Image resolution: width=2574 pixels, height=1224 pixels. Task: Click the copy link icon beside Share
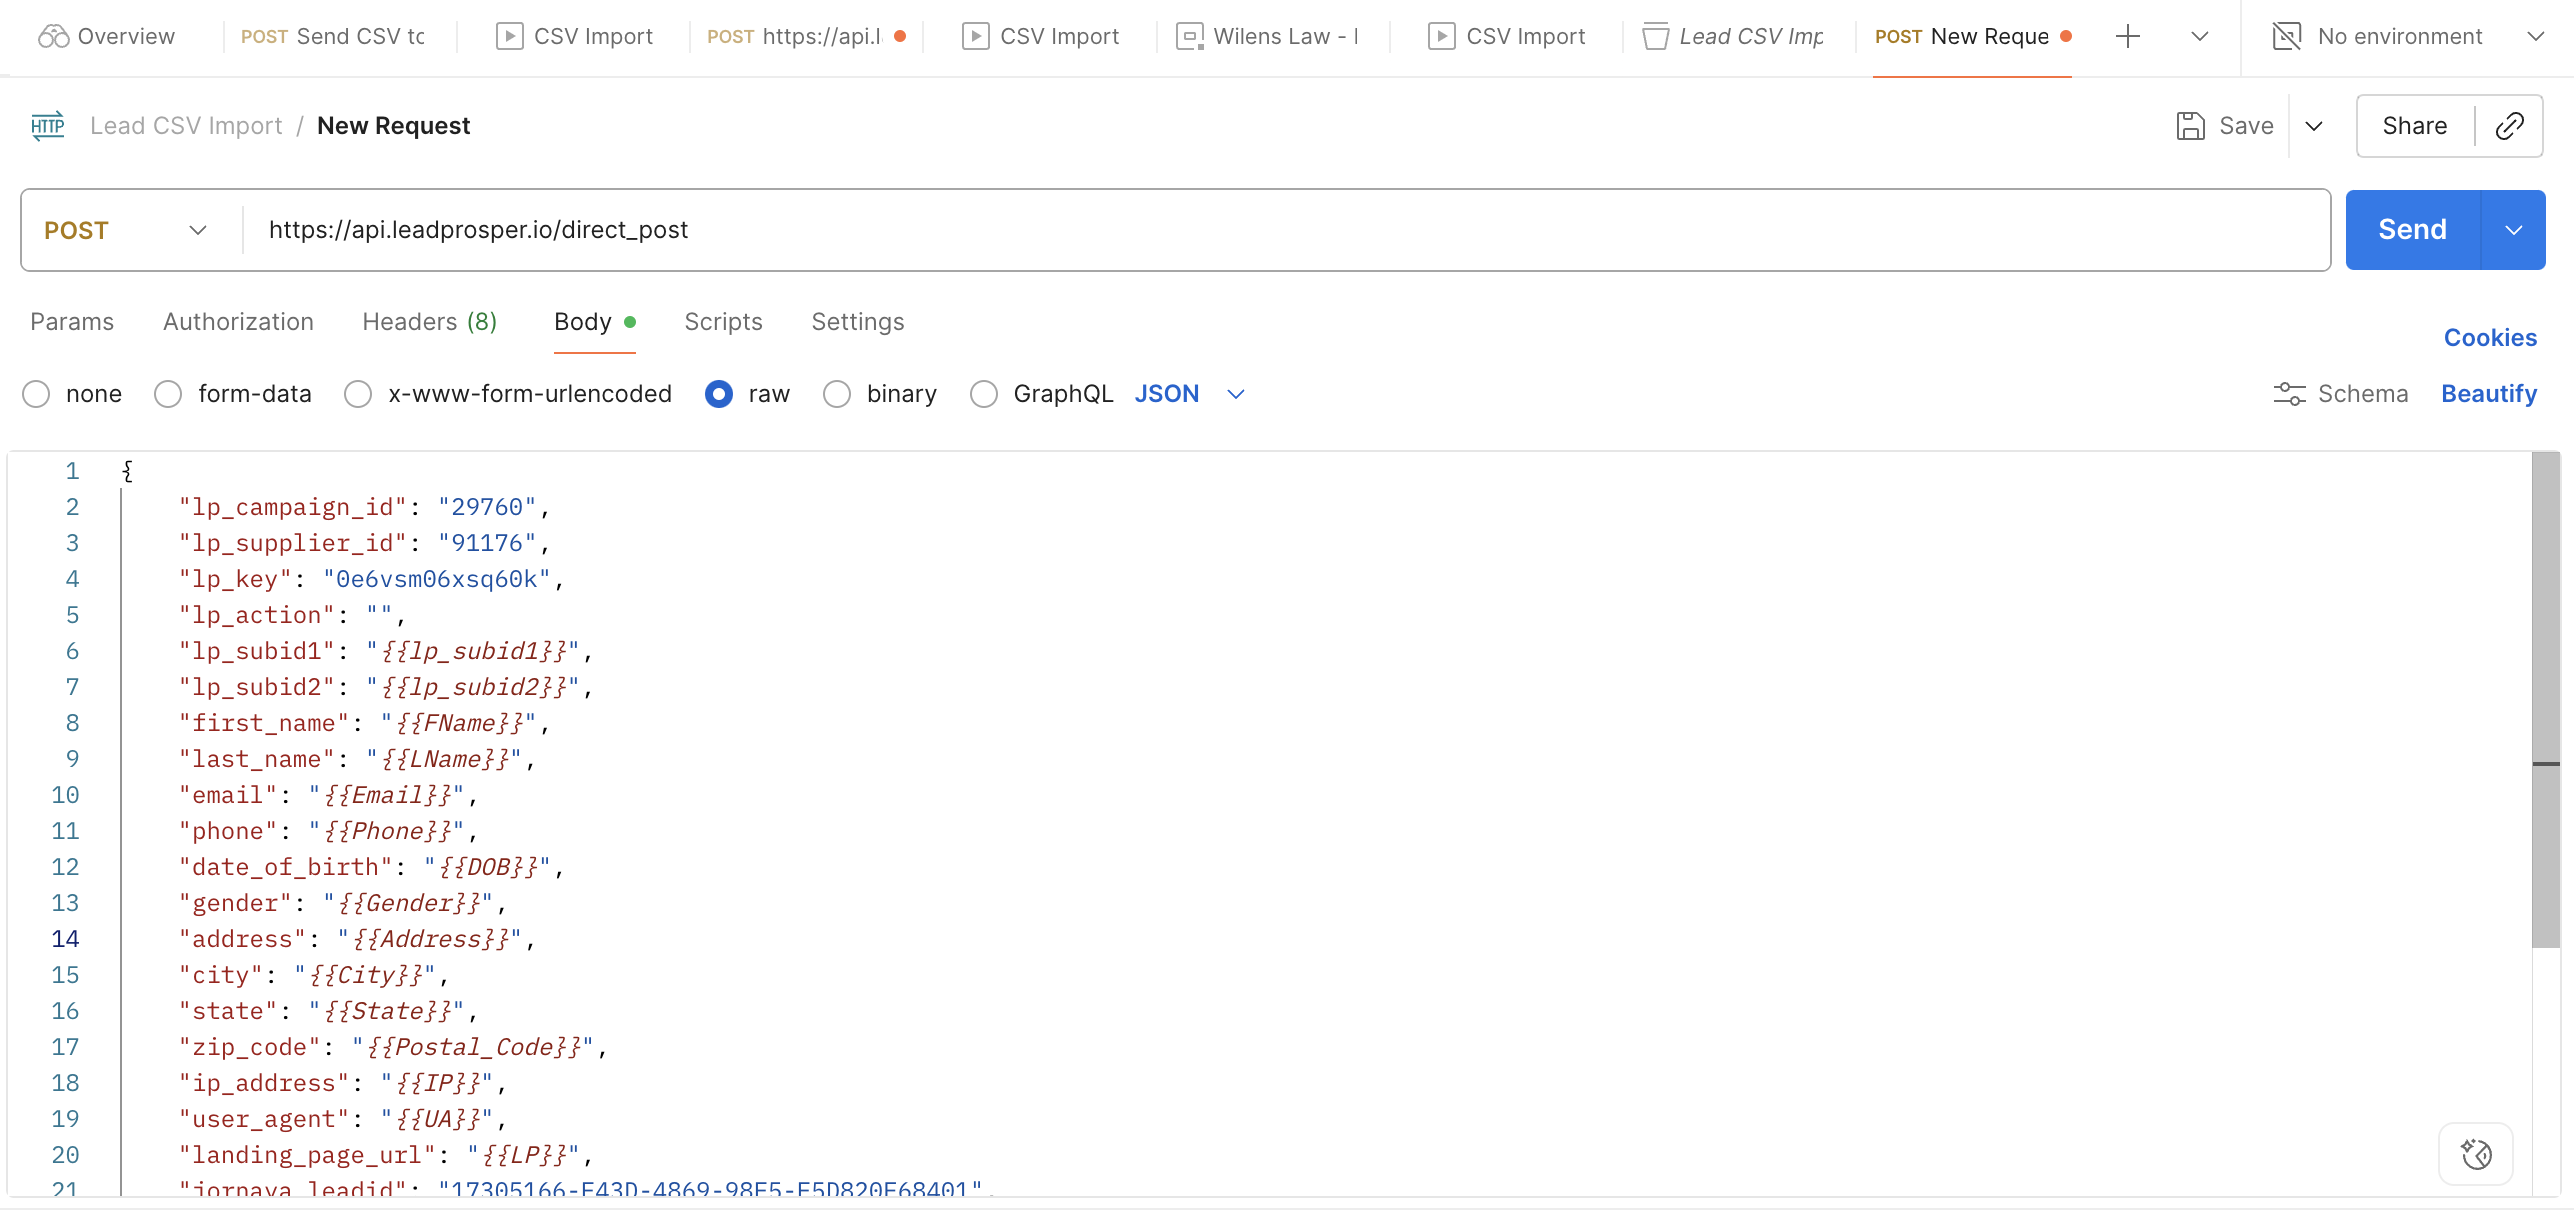[x=2509, y=126]
